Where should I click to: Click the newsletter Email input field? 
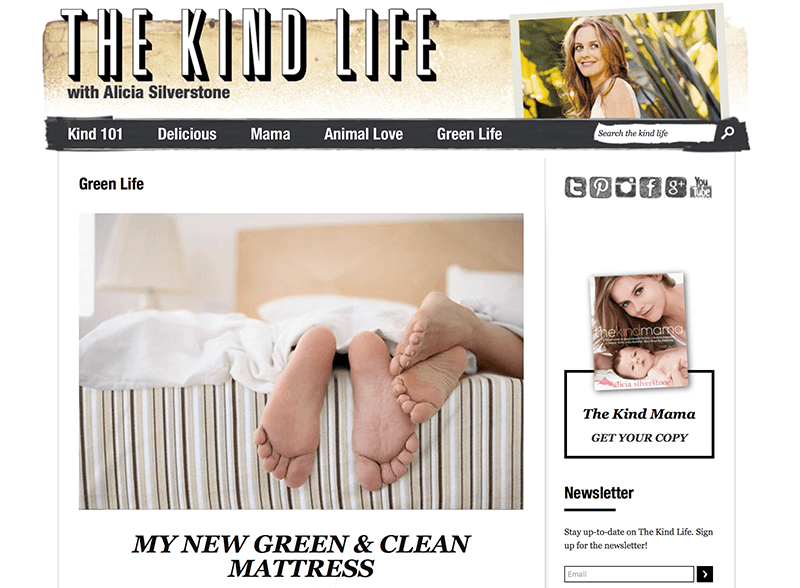tap(629, 574)
